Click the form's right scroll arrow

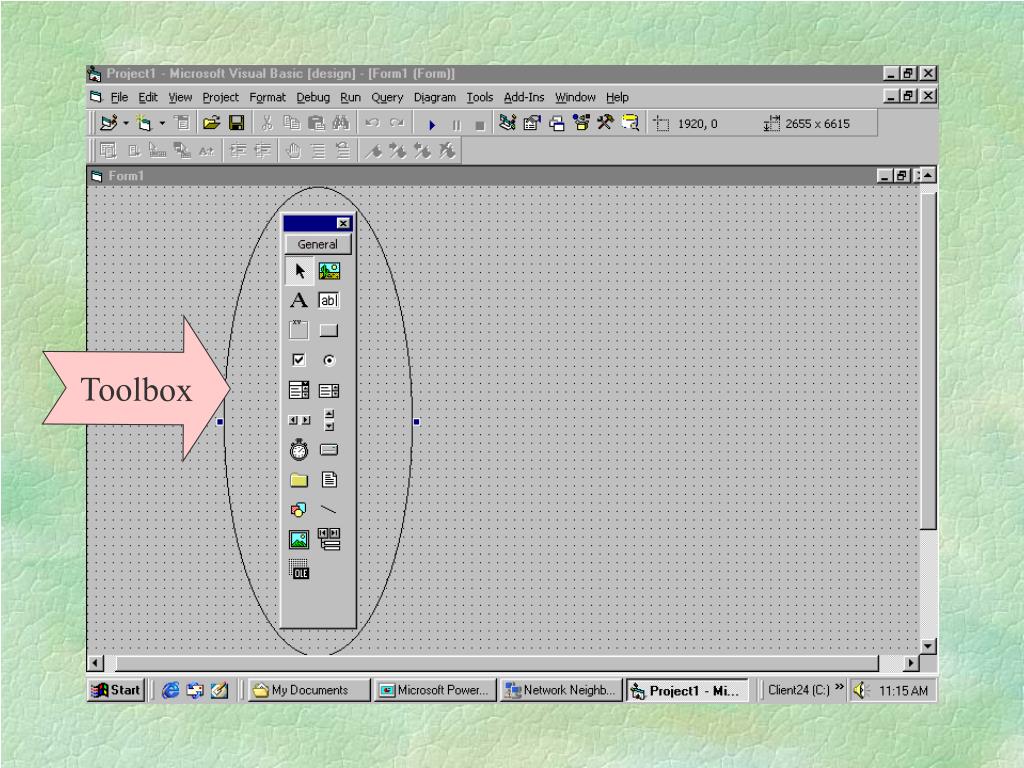click(x=911, y=663)
